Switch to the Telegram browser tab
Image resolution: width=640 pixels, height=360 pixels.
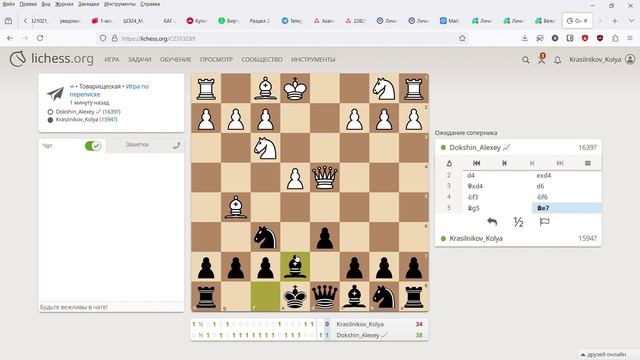coord(292,20)
